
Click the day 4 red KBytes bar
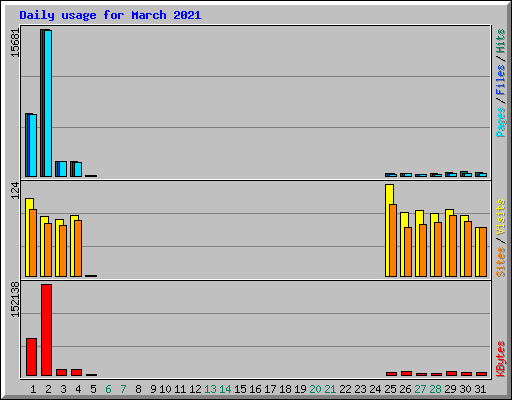click(x=76, y=372)
